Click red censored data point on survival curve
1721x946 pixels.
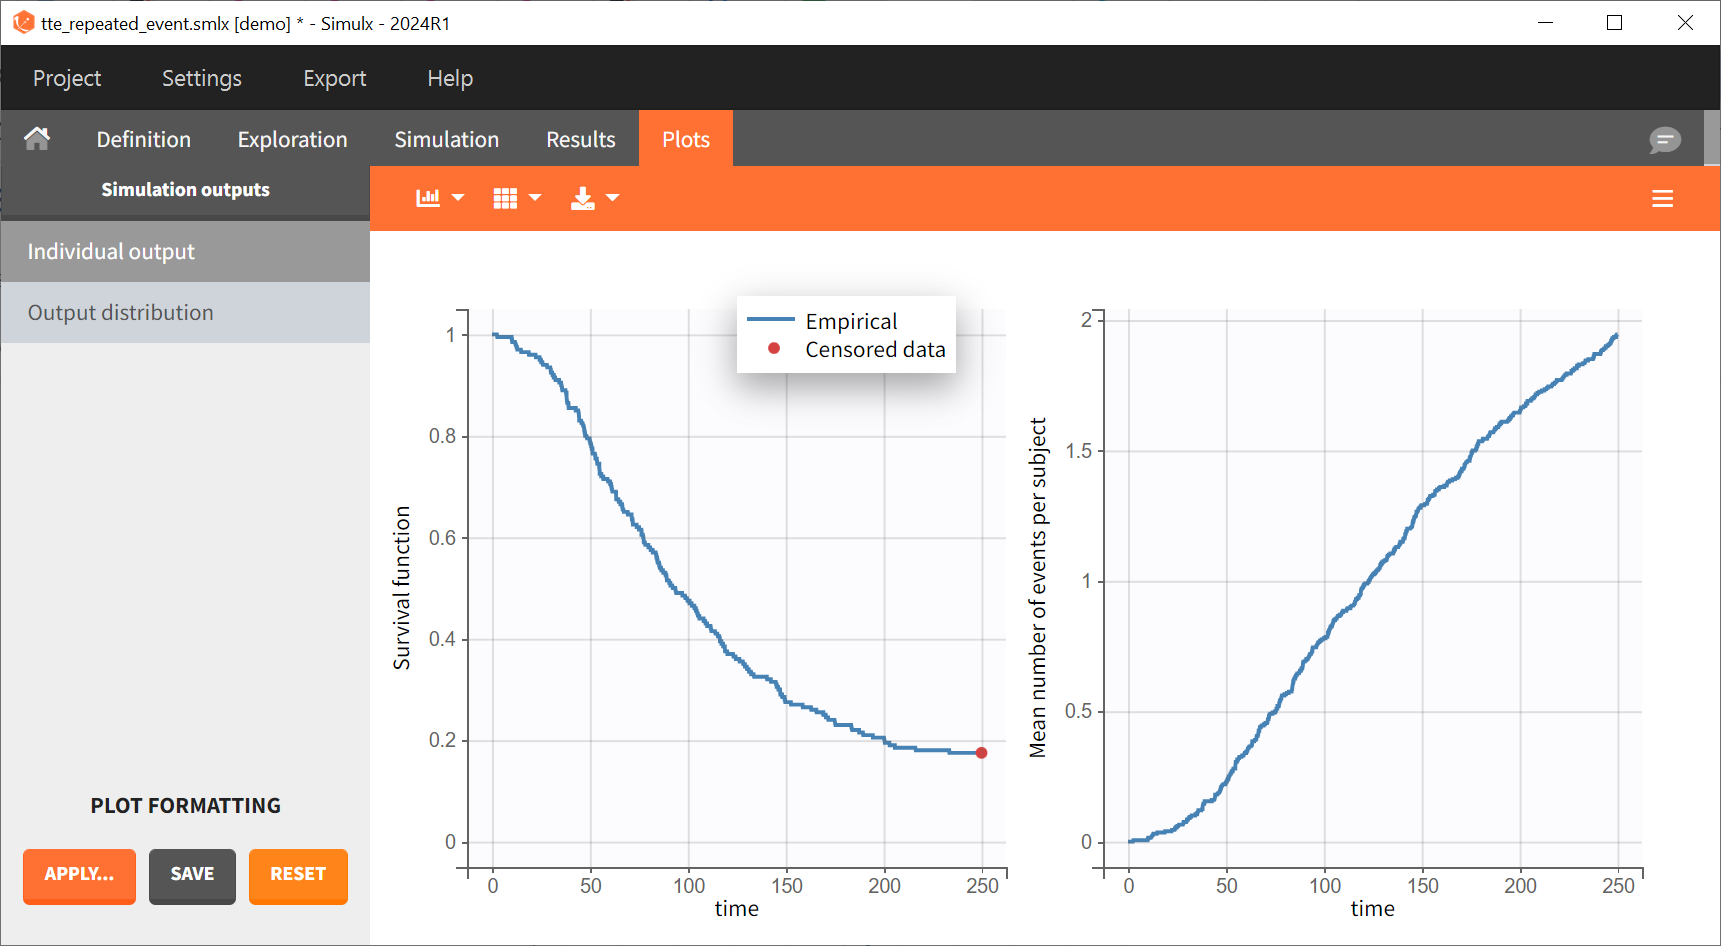click(x=981, y=753)
